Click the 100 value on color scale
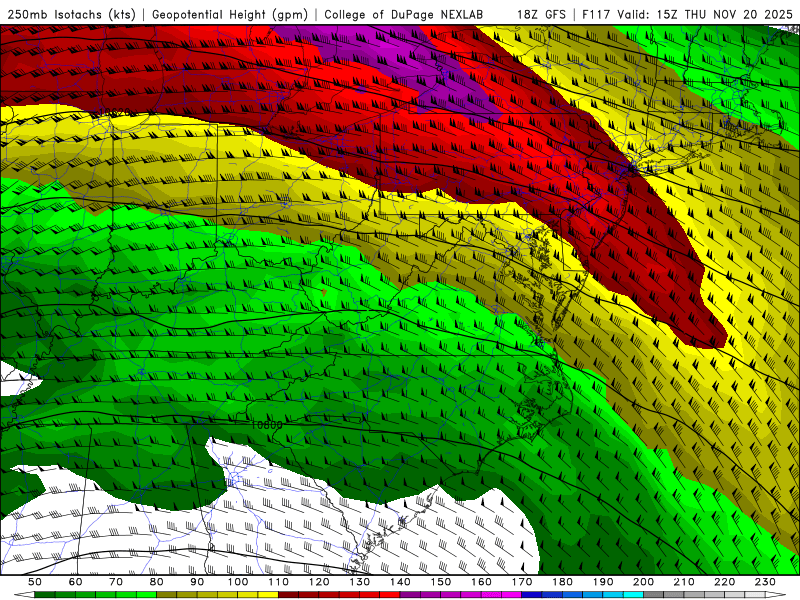Viewport: 800px width, 600px height. point(238,582)
